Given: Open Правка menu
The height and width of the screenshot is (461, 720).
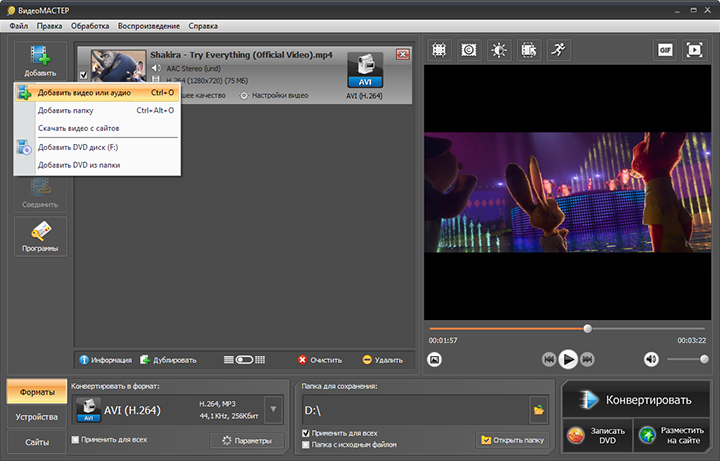Looking at the screenshot, I should (49, 26).
